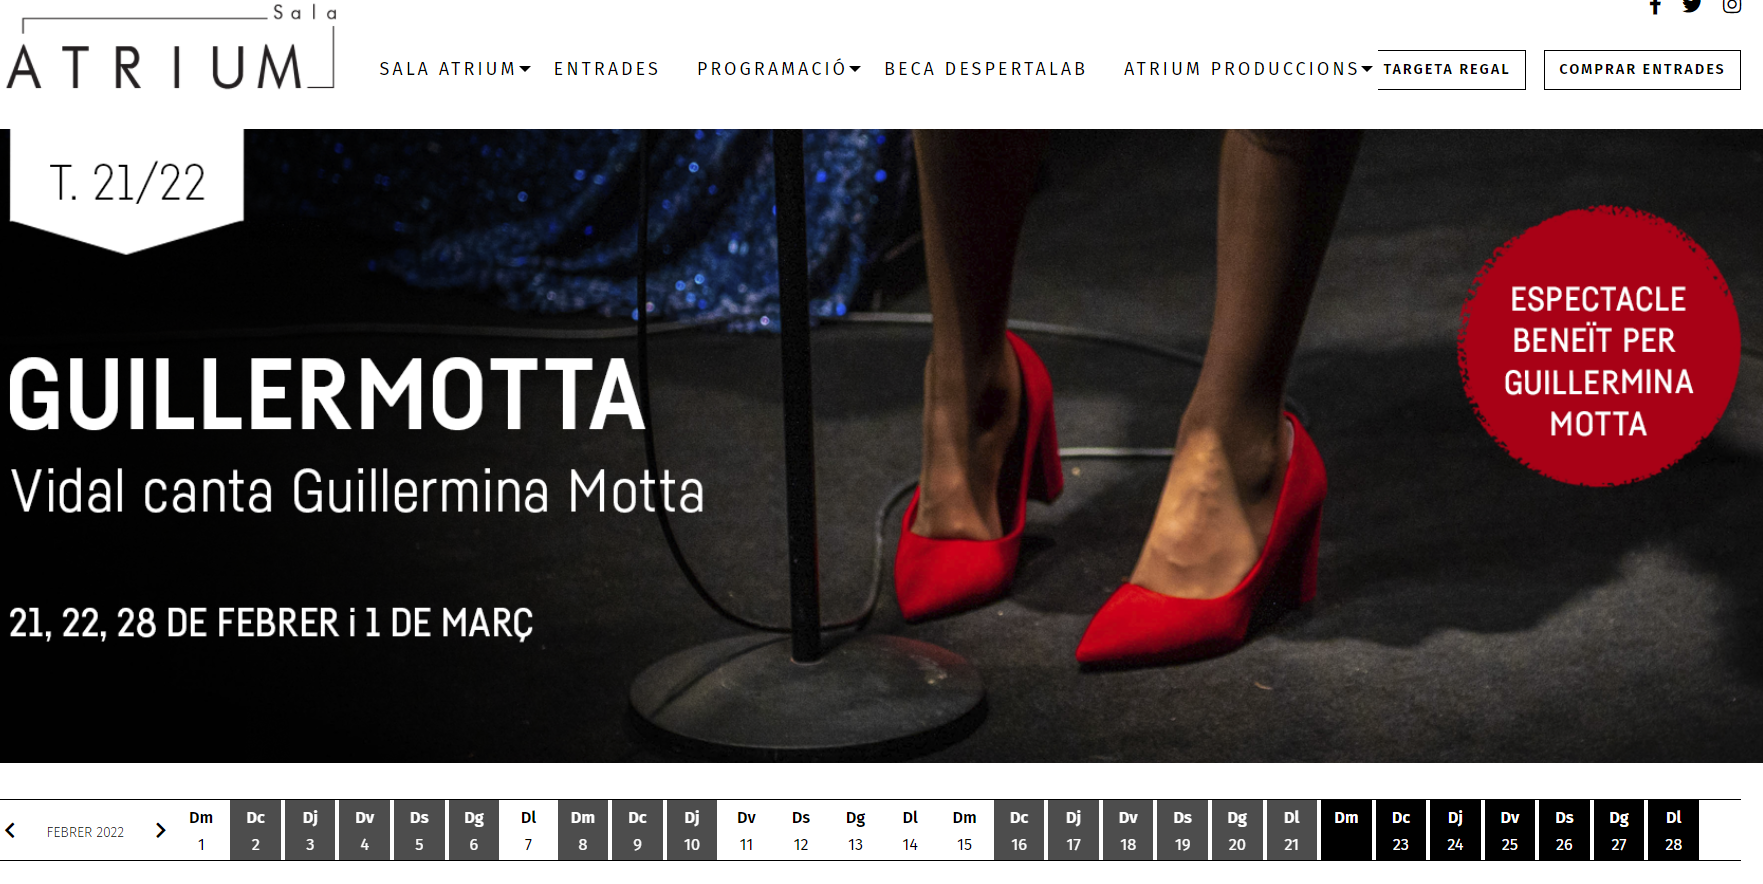The image size is (1763, 884).
Task: Click the Comprar Entrades button
Action: [1642, 70]
